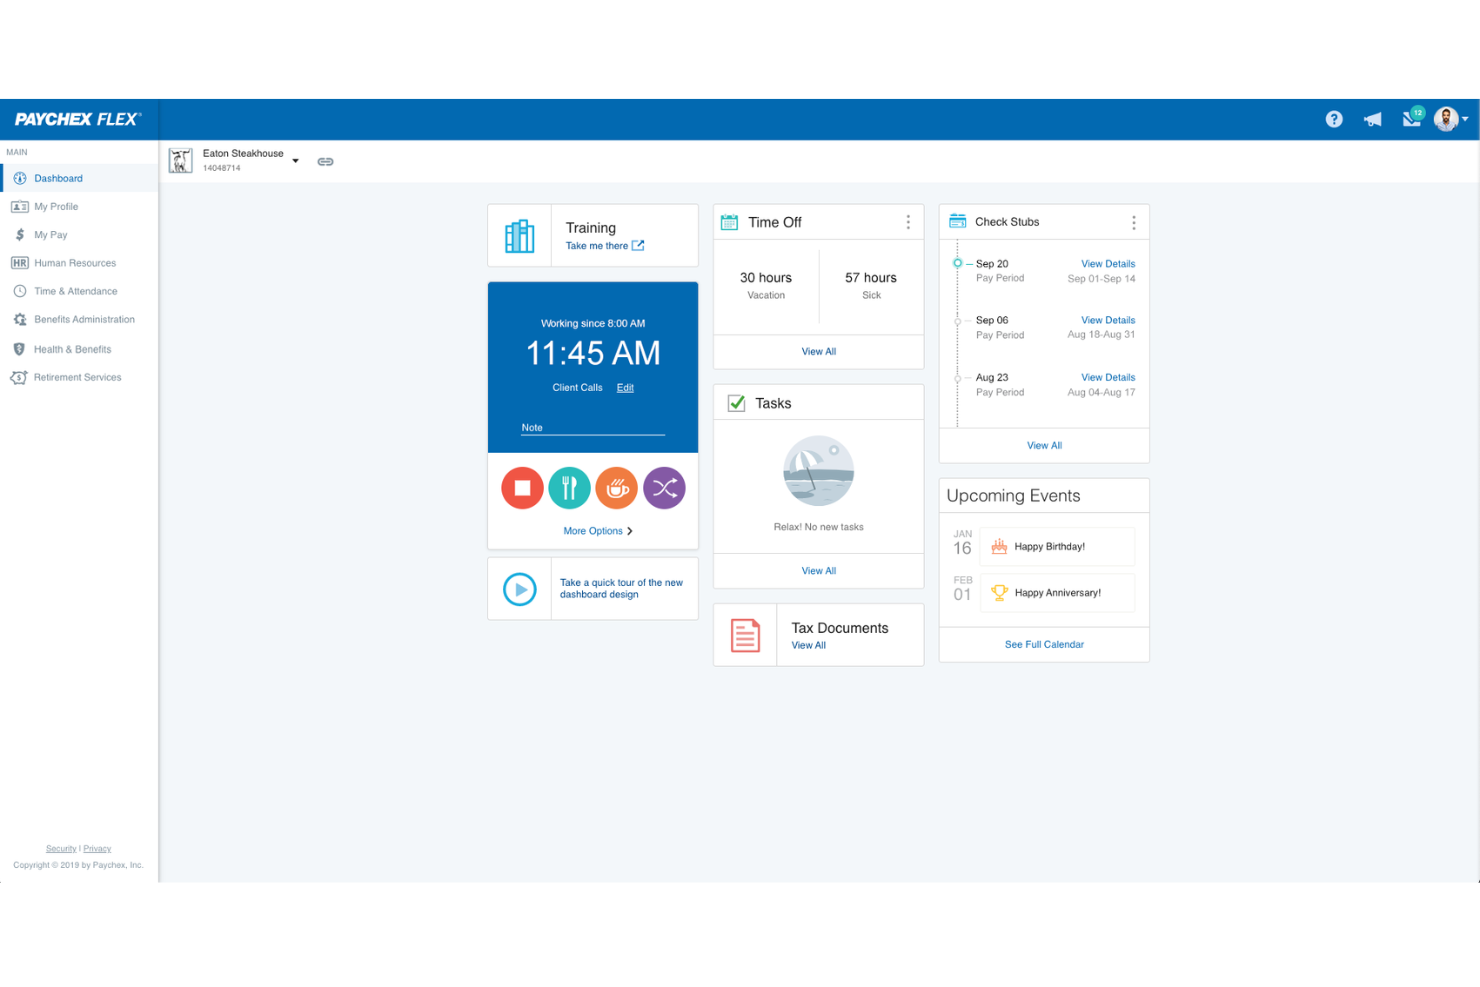View Details for Sep 20 check stub

[1107, 264]
